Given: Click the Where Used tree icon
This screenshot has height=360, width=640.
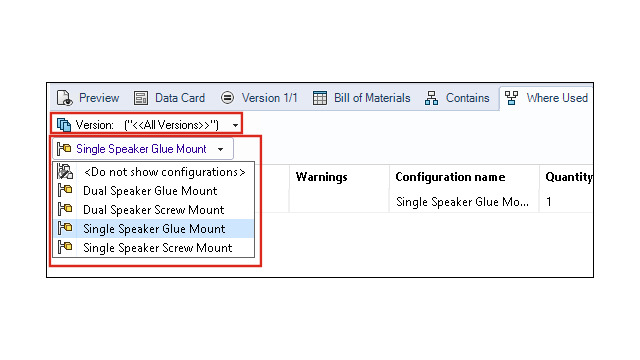Looking at the screenshot, I should pyautogui.click(x=511, y=98).
